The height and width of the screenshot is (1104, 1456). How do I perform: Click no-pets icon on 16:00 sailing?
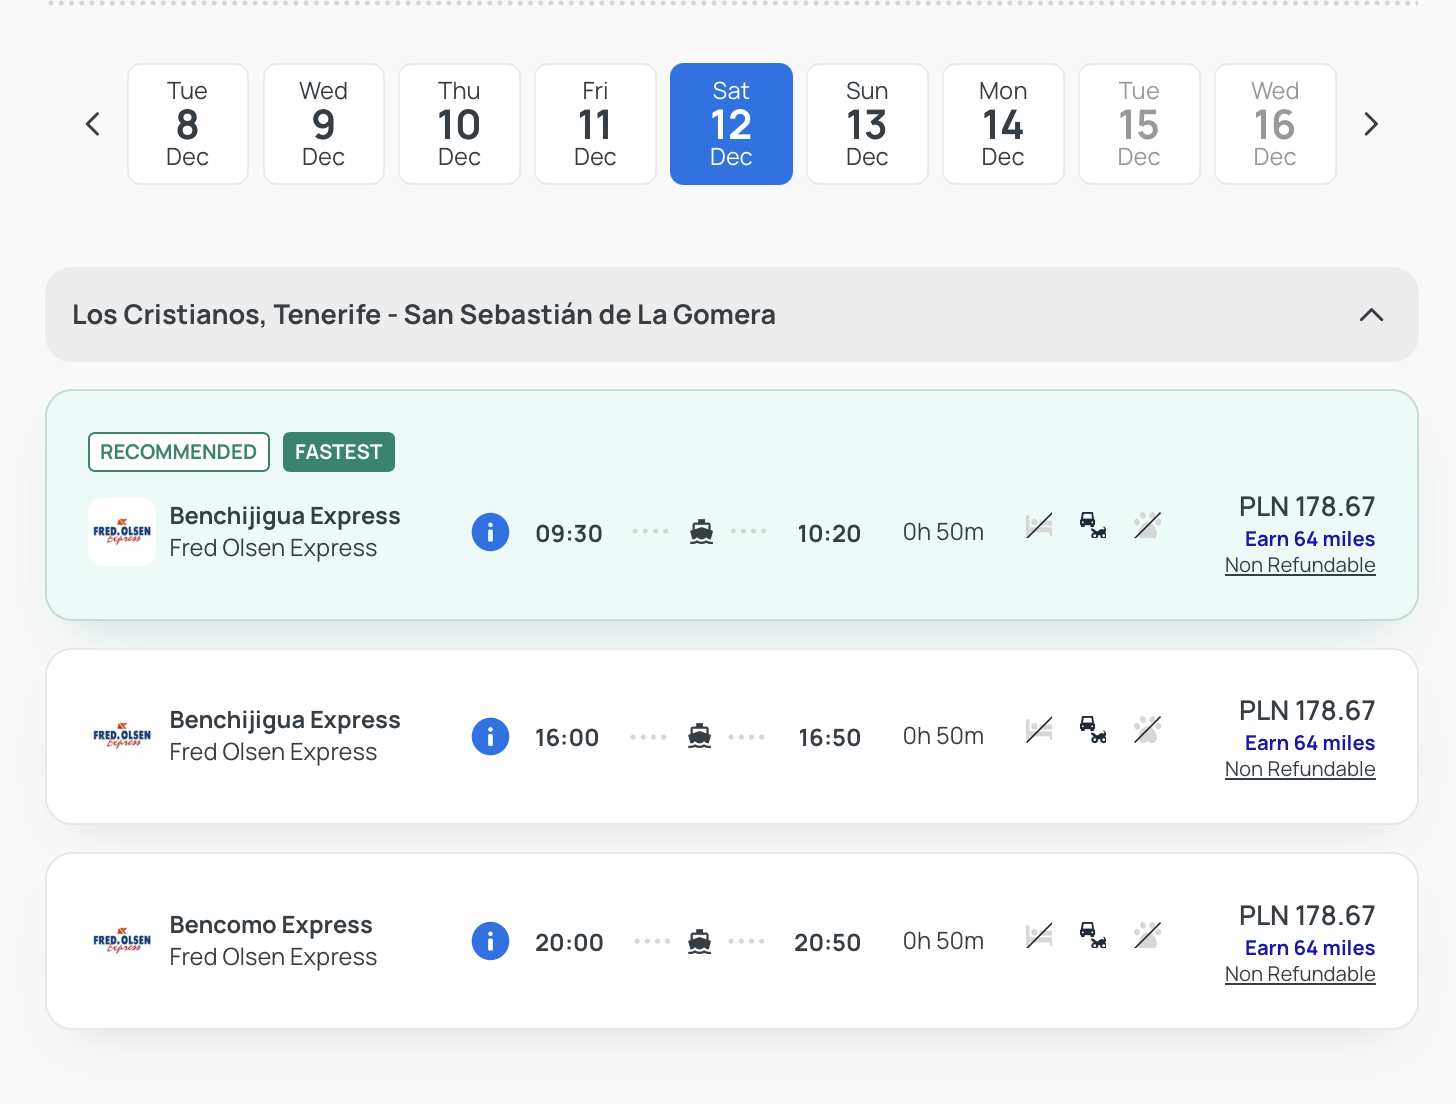1147,730
